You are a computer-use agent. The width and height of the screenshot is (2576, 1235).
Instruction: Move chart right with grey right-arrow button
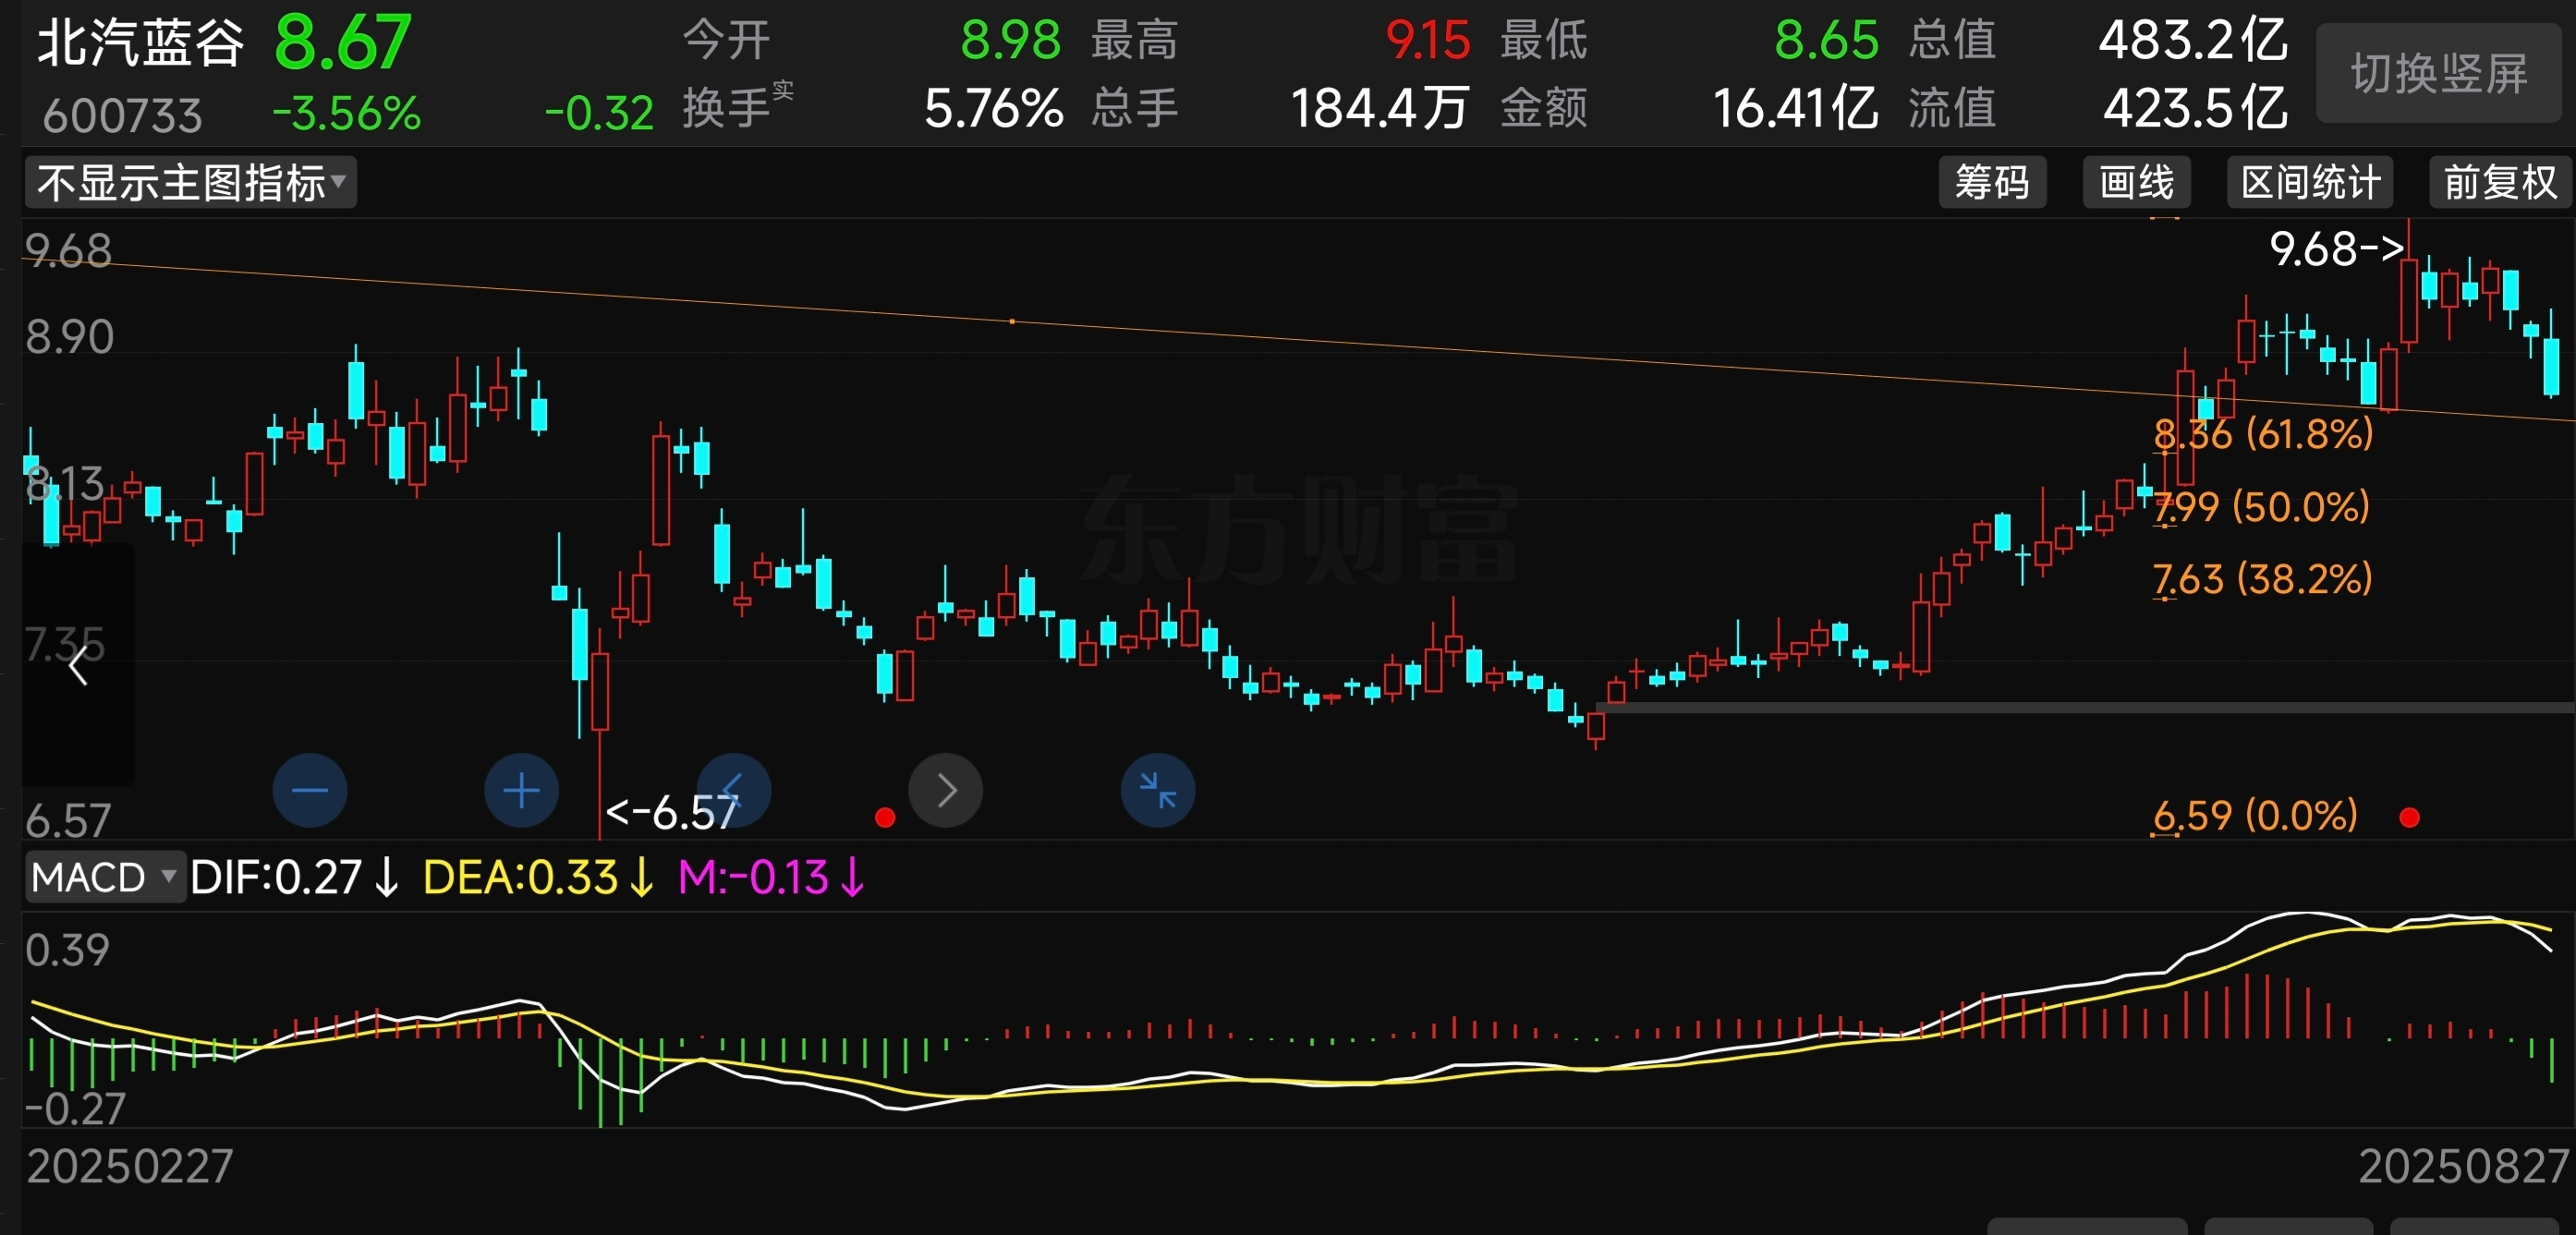point(945,790)
